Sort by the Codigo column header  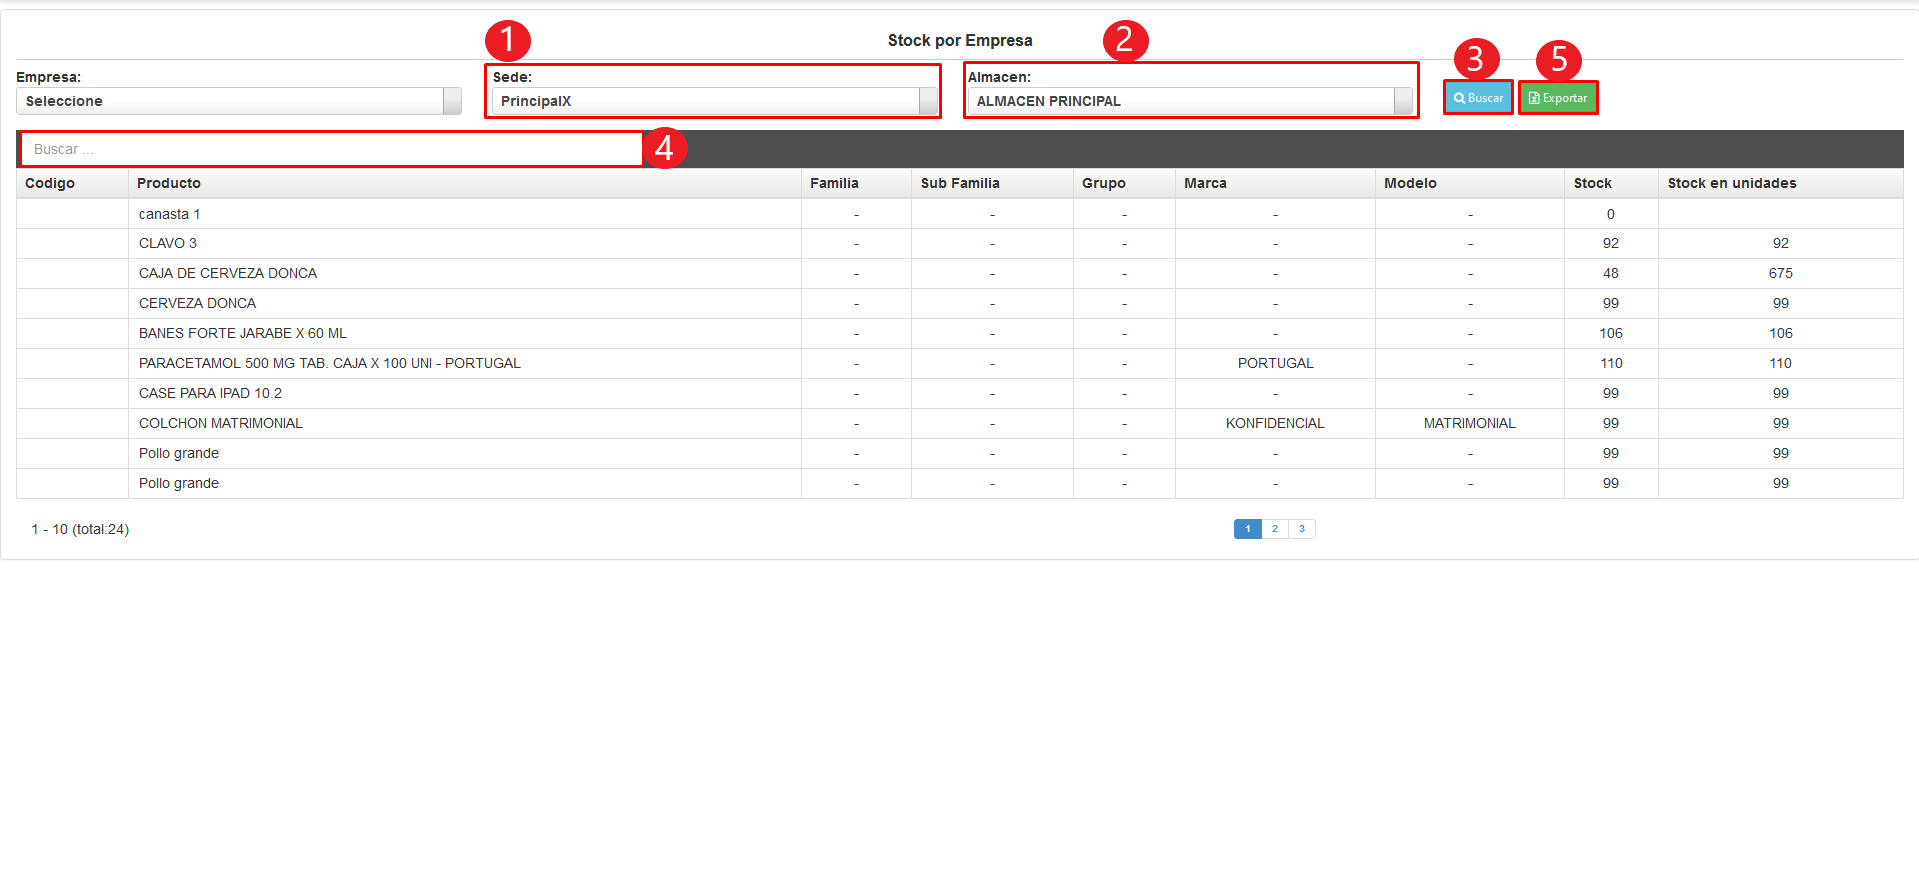tap(72, 183)
